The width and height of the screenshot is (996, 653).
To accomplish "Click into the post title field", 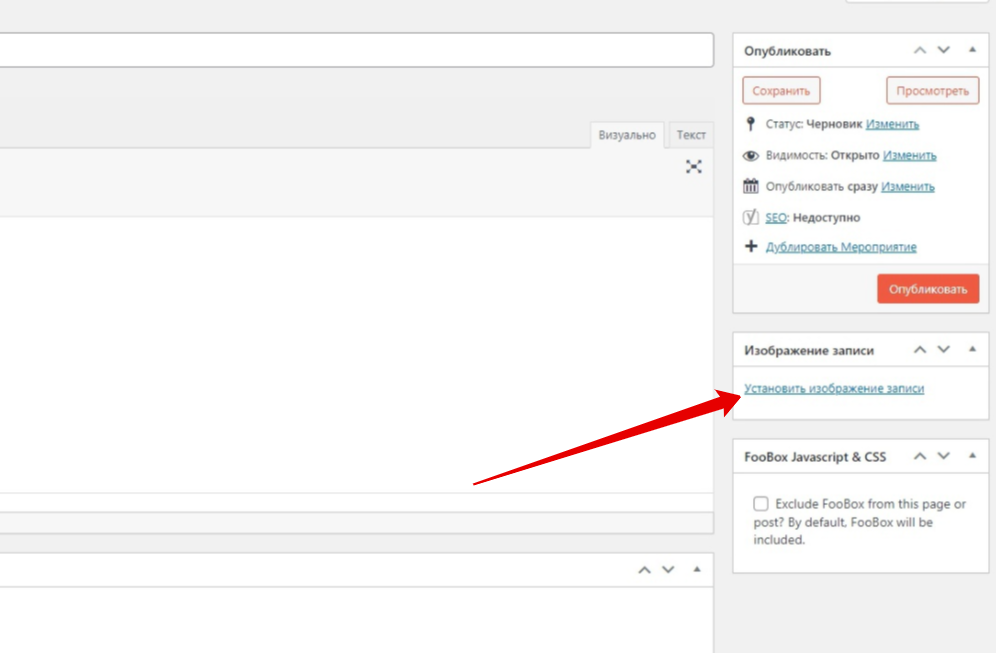I will click(356, 50).
